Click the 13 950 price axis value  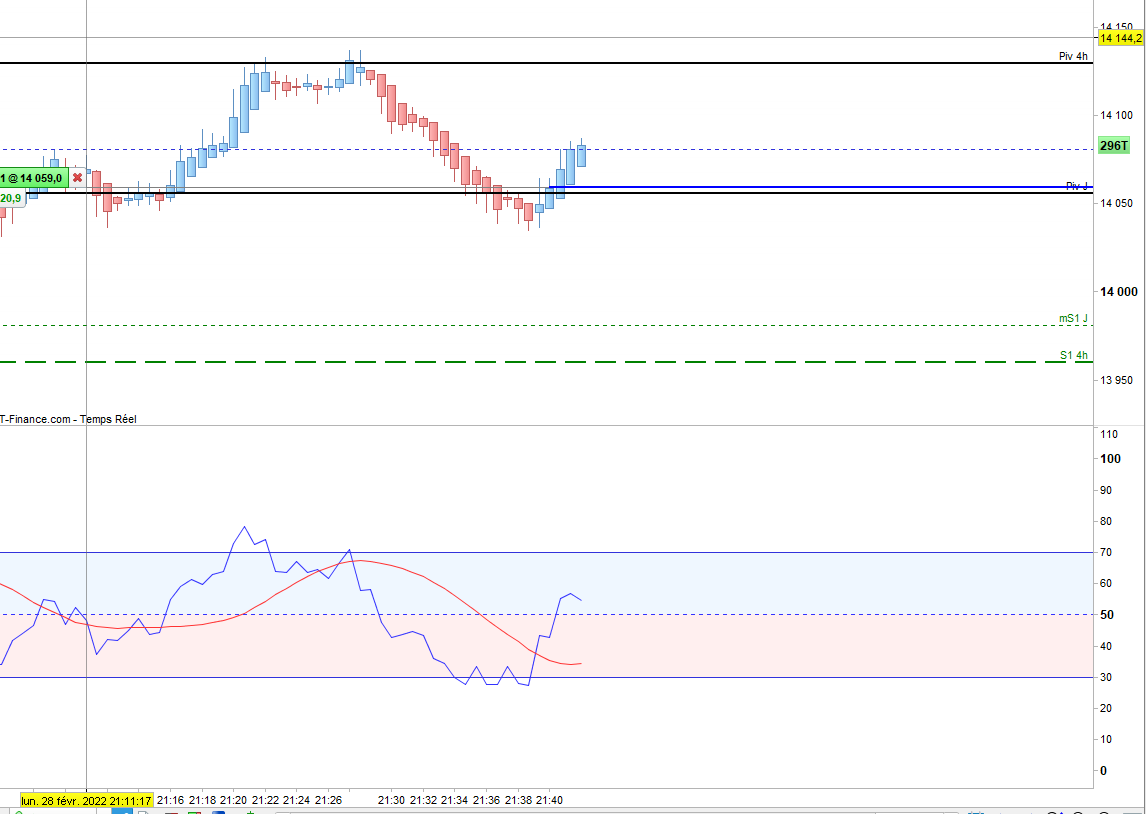1116,380
